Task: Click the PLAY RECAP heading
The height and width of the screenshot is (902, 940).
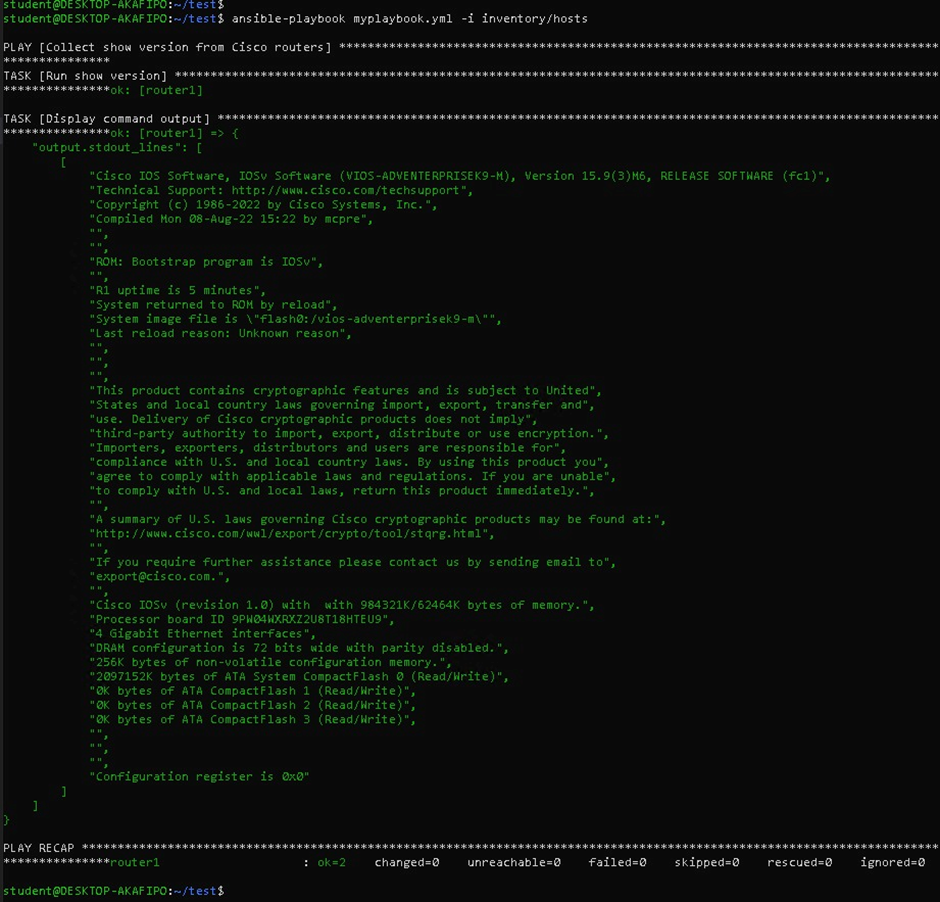Action: tap(39, 849)
